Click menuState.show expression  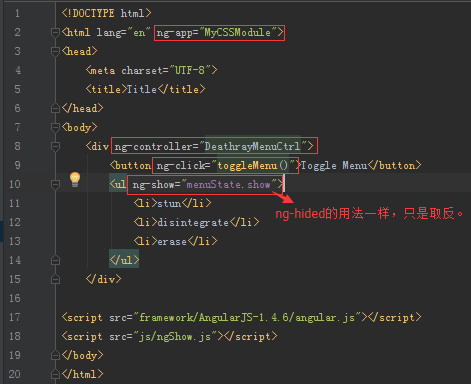click(228, 184)
